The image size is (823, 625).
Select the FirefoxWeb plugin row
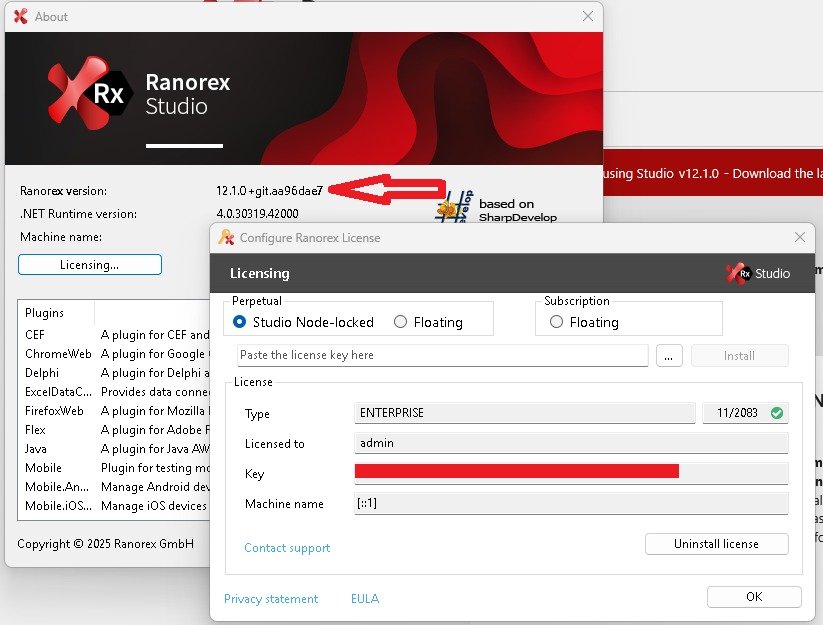(114, 411)
